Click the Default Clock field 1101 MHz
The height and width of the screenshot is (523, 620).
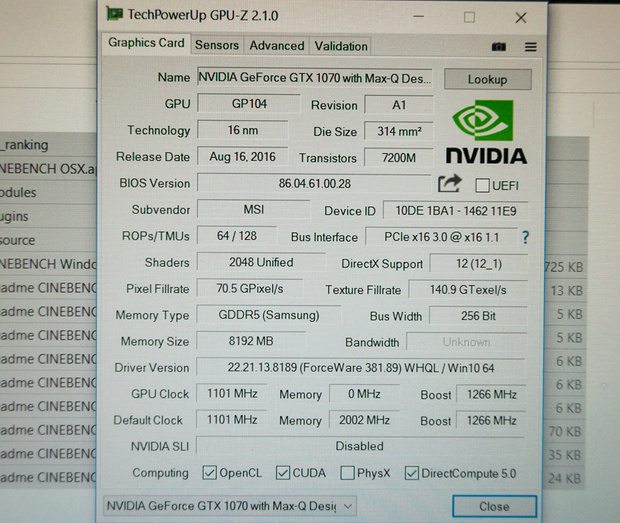[x=232, y=420]
